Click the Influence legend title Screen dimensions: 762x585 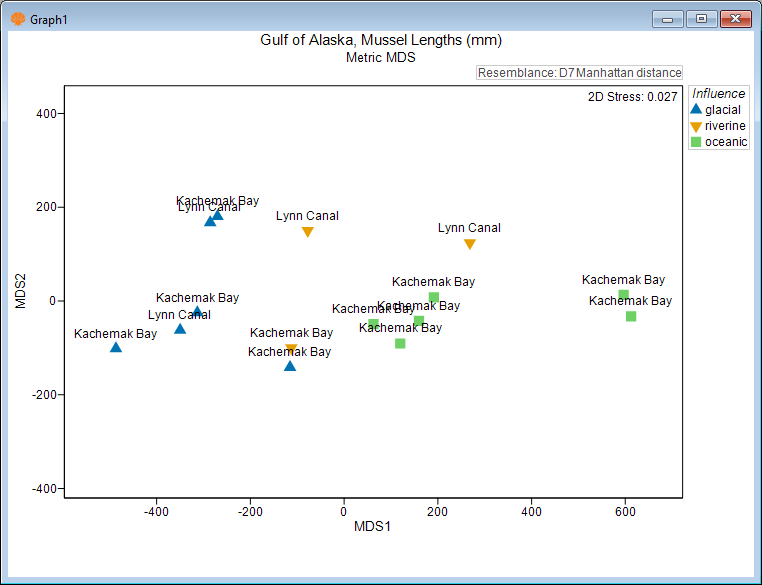pyautogui.click(x=718, y=94)
